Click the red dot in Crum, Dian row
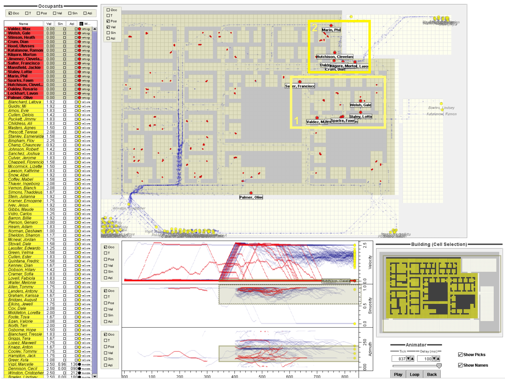Image resolution: width=506 pixels, height=380 pixels. [x=79, y=42]
